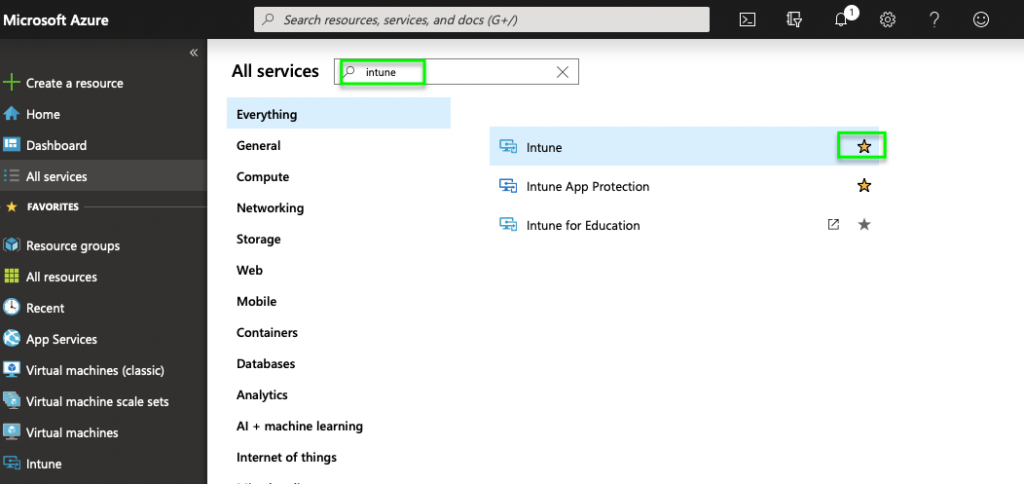Open the help question mark icon
Image resolution: width=1024 pixels, height=484 pixels.
coord(934,19)
